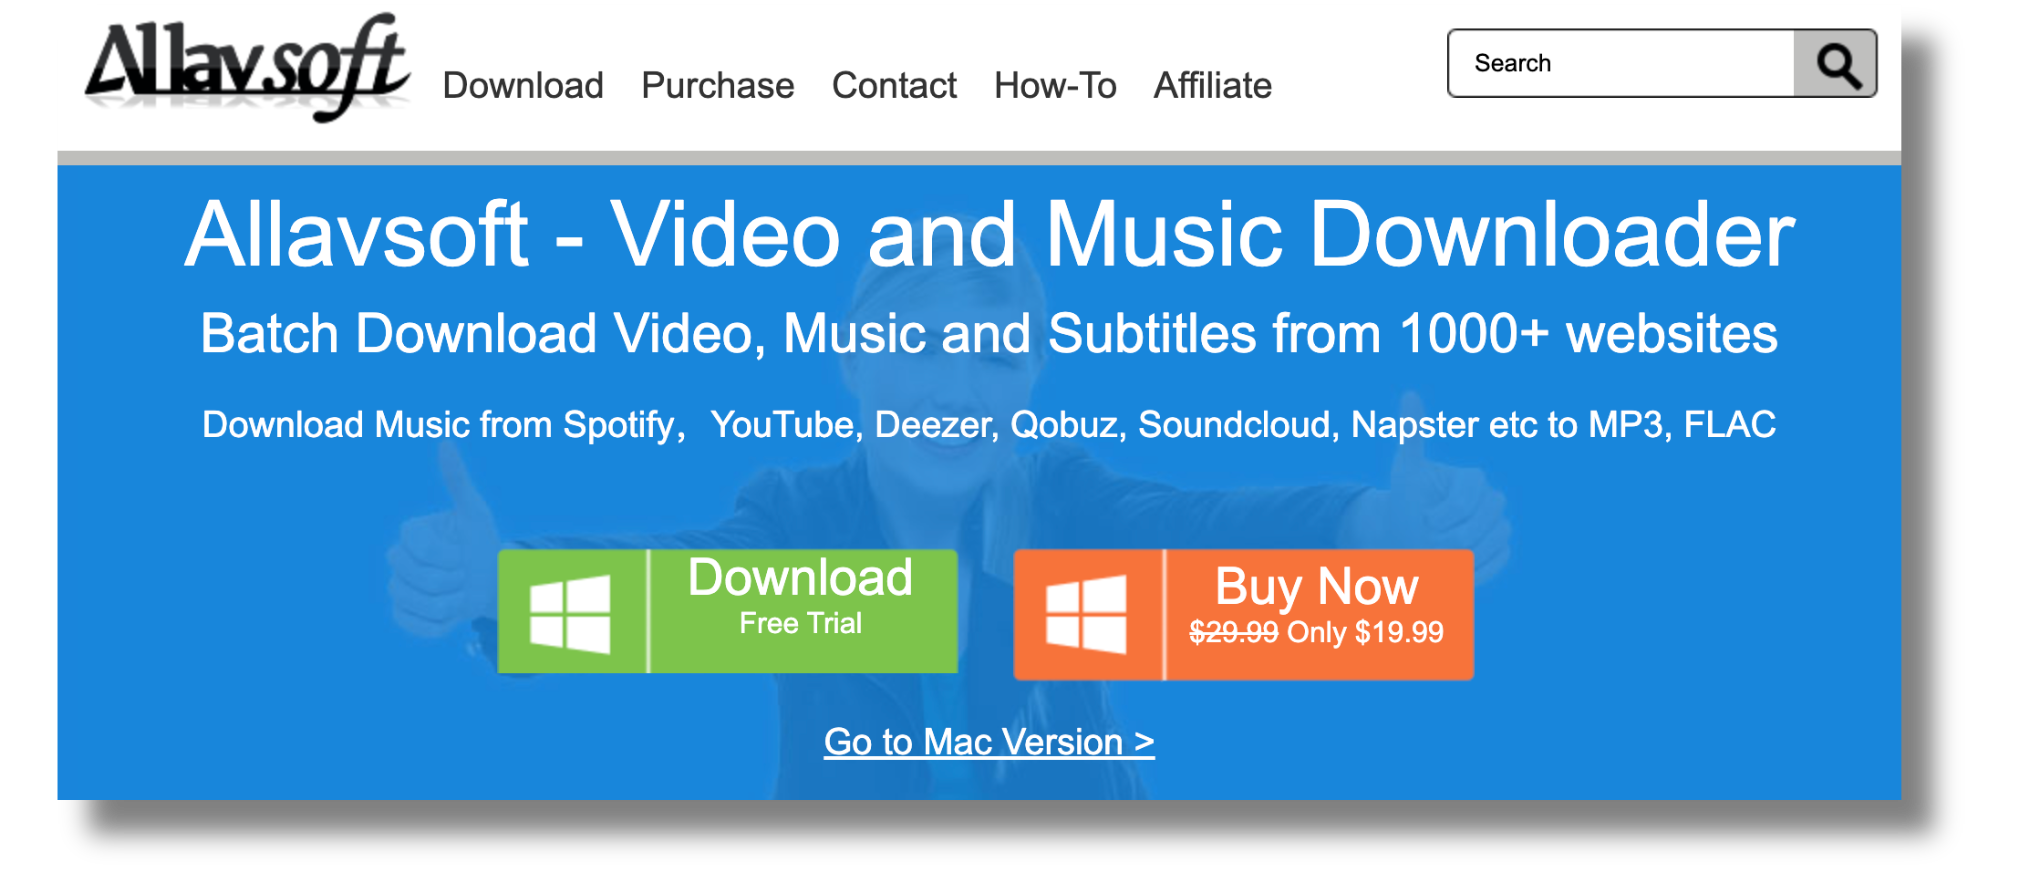Click the Download Music from Spotify description line
The image size is (2022, 872).
tap(989, 425)
